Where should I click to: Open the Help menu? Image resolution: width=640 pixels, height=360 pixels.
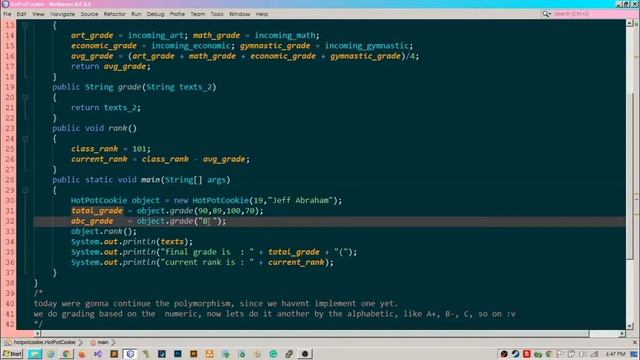pyautogui.click(x=262, y=14)
